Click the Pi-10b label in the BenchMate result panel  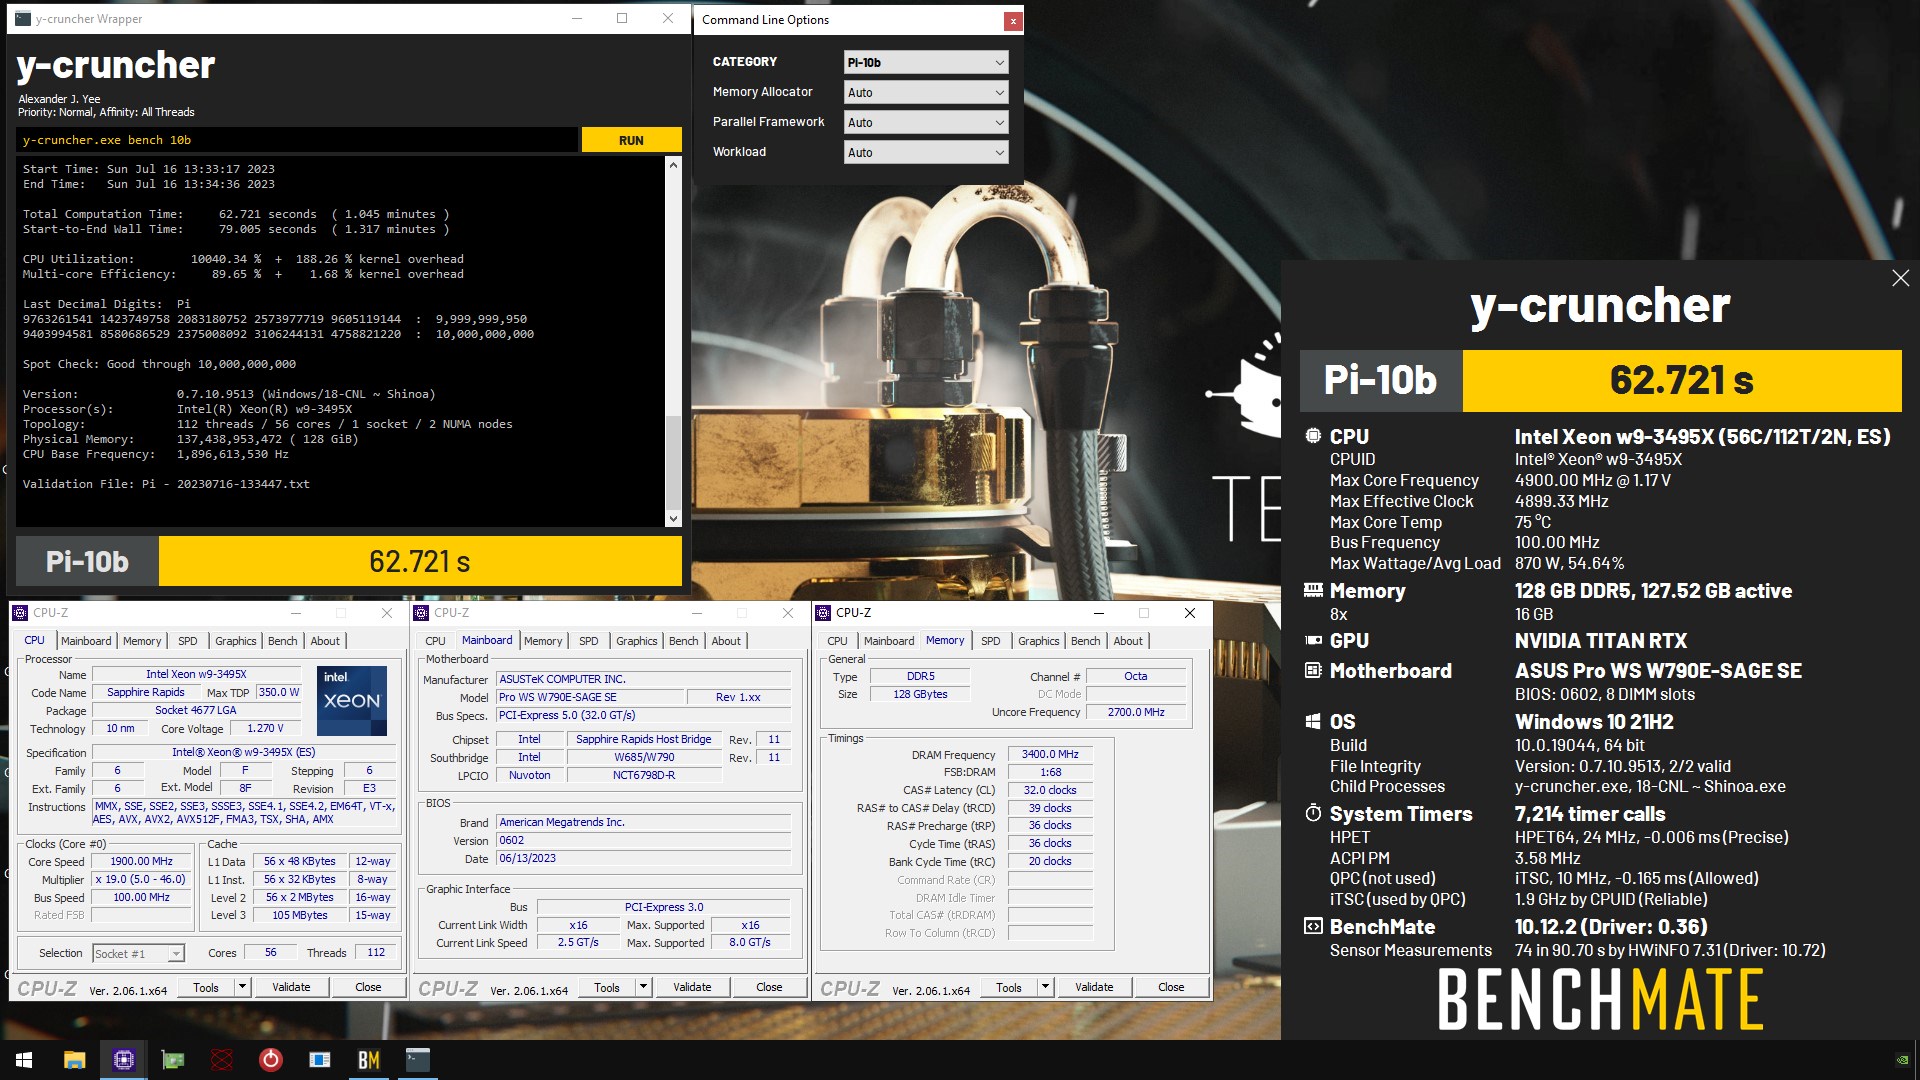[1381, 380]
